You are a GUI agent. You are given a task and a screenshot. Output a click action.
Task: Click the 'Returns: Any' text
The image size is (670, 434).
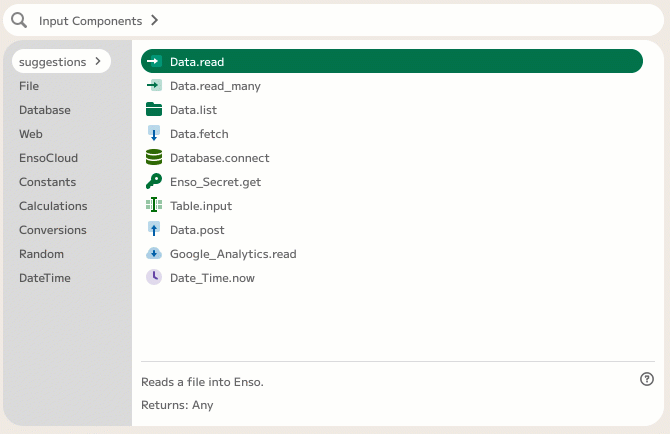177,405
